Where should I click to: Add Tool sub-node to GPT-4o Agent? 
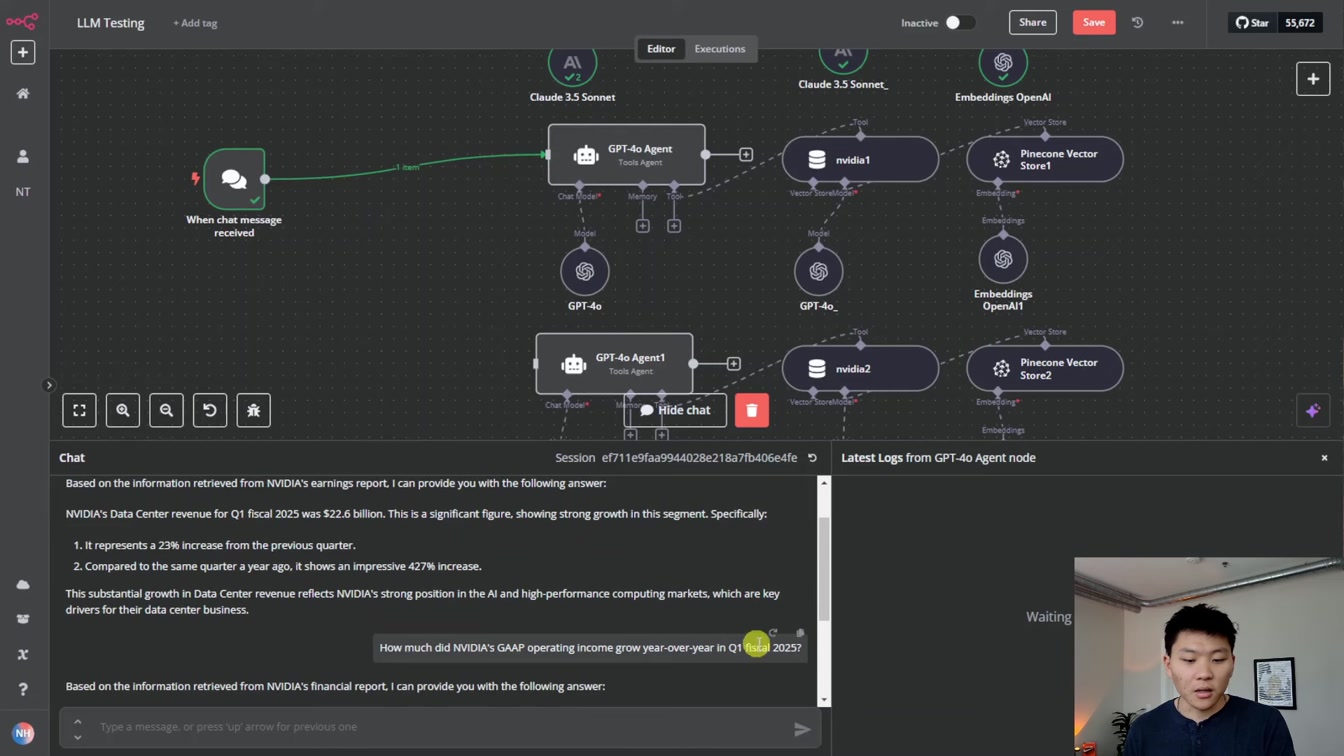point(674,226)
